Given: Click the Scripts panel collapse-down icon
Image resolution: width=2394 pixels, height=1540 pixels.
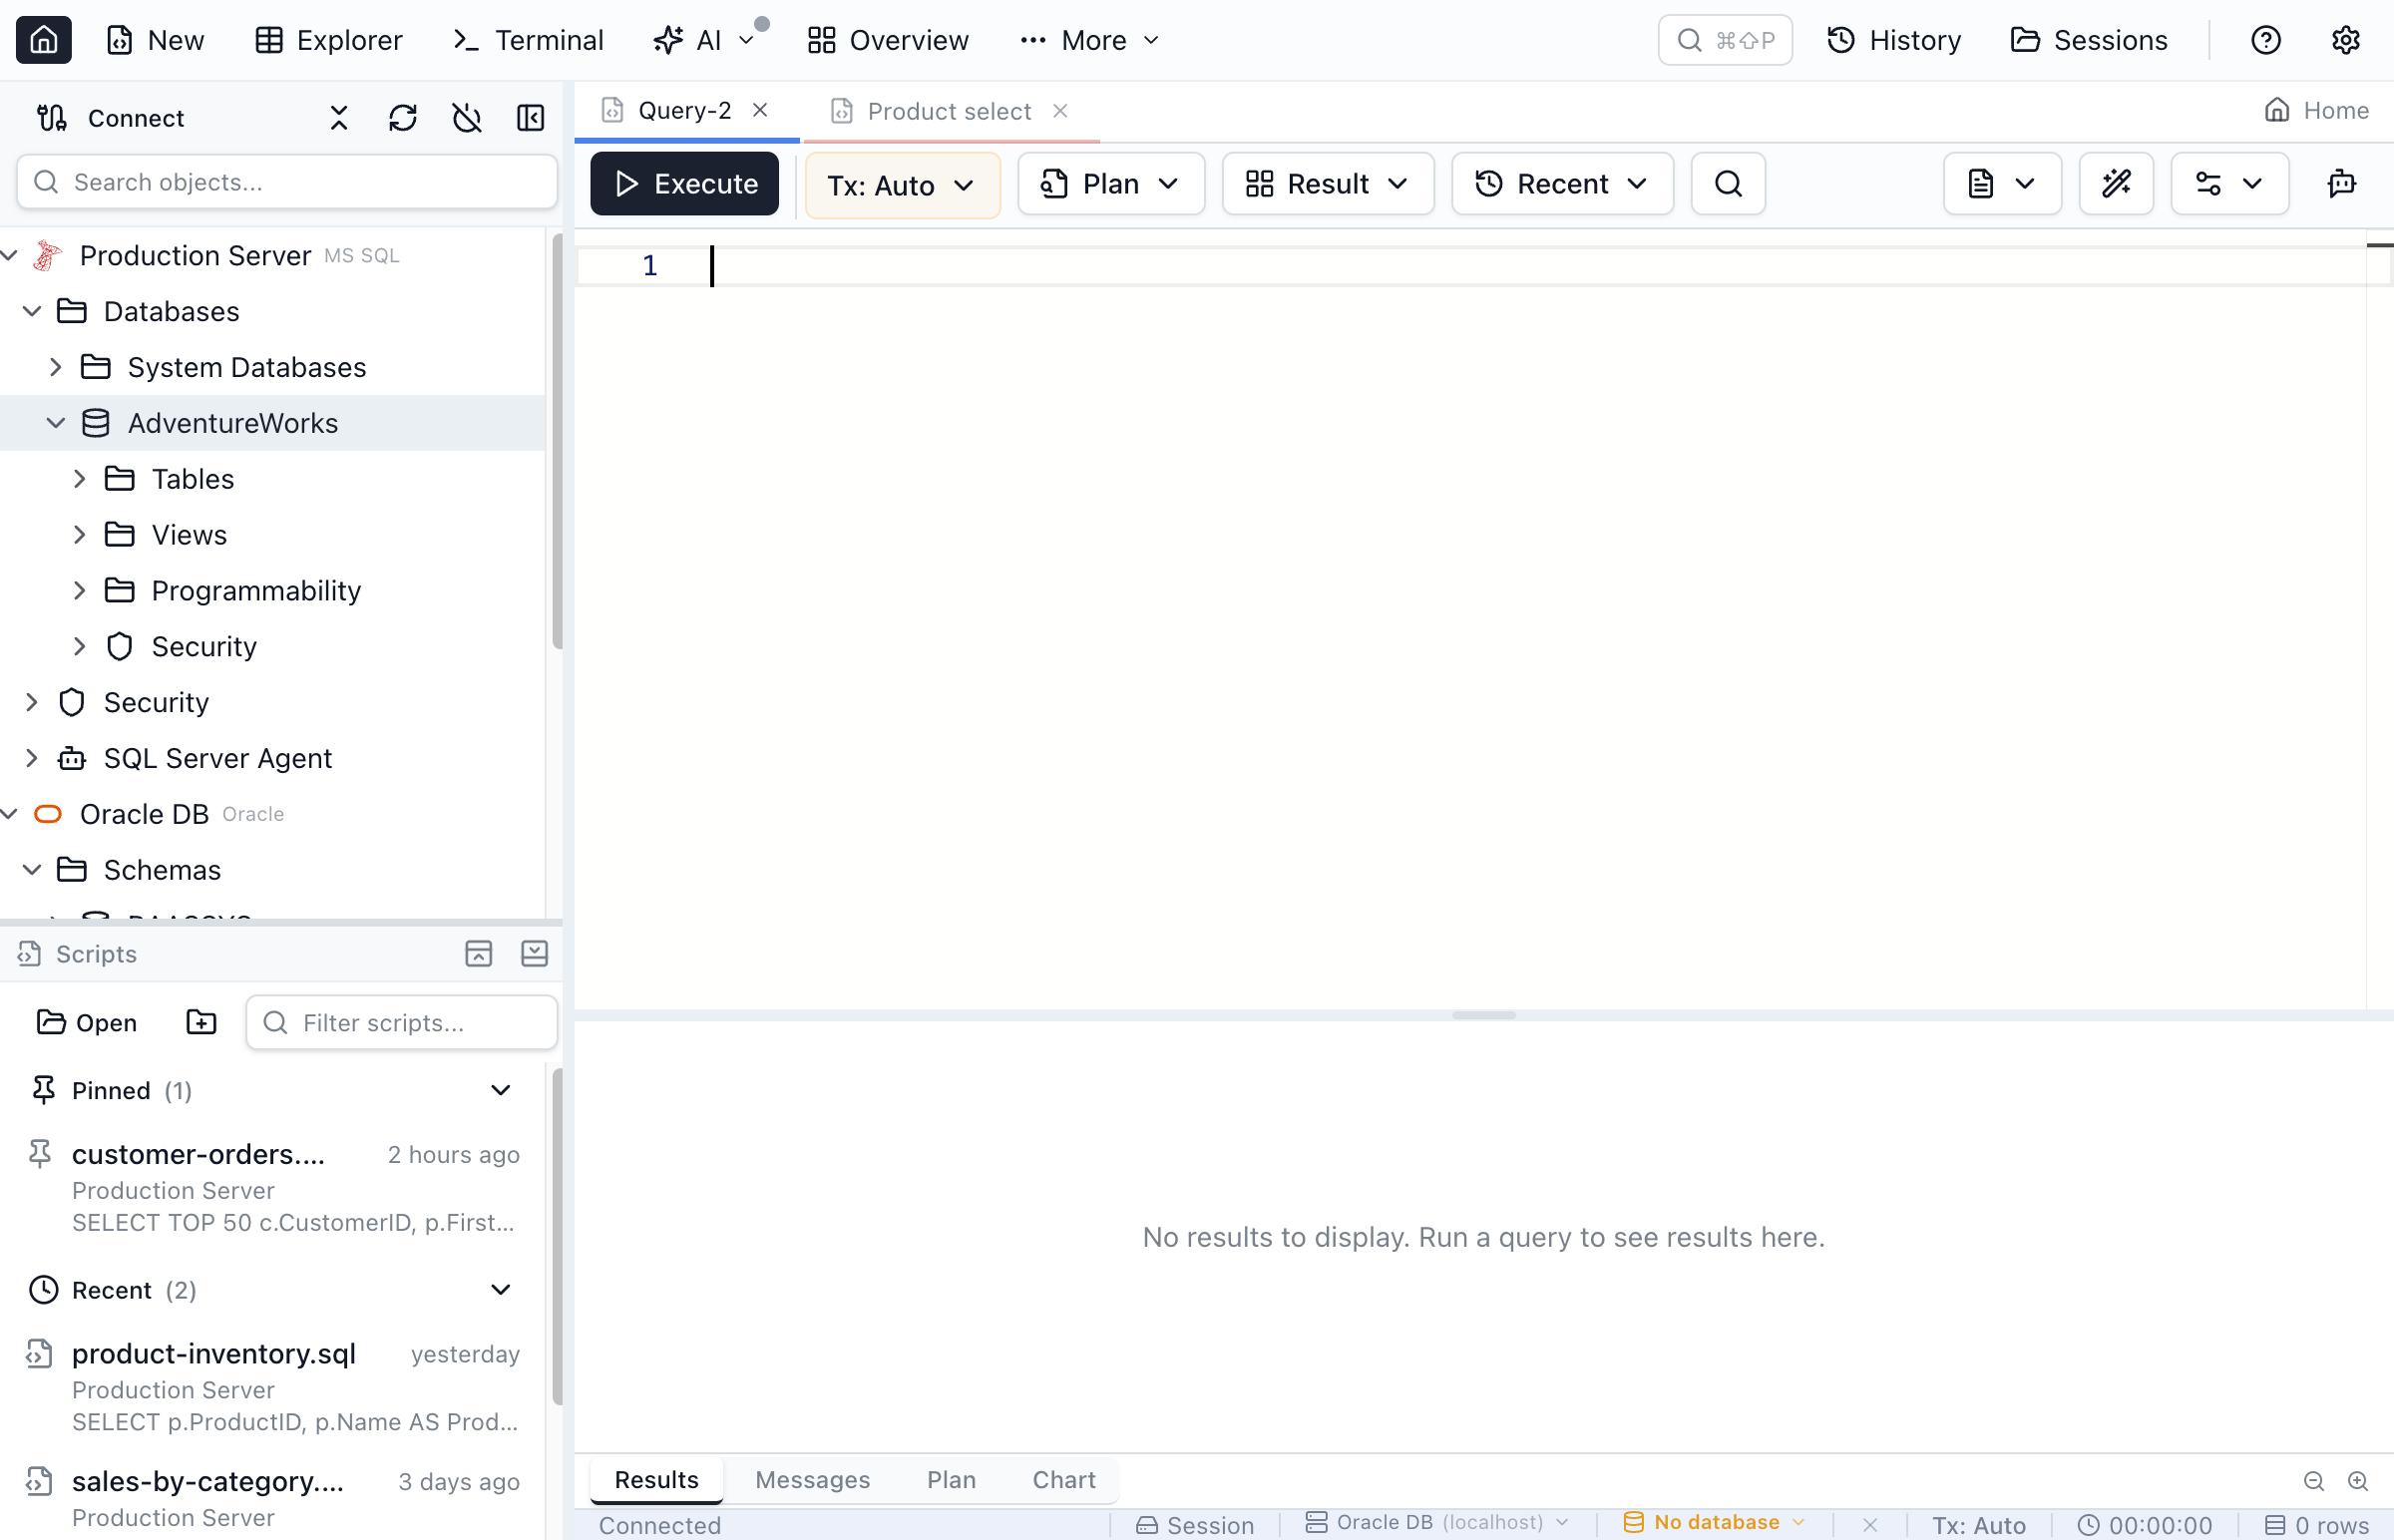Looking at the screenshot, I should click(x=535, y=954).
